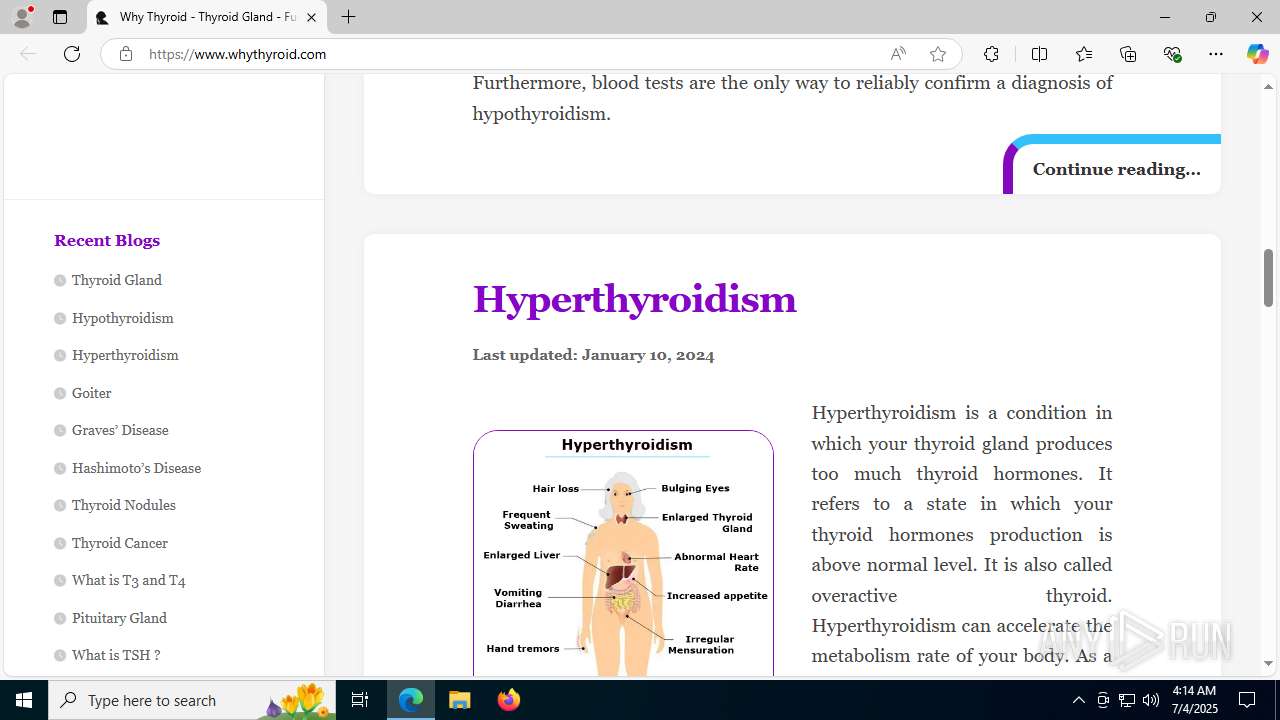Open Hashimoto's Disease blog link
Image resolution: width=1280 pixels, height=720 pixels.
(136, 468)
